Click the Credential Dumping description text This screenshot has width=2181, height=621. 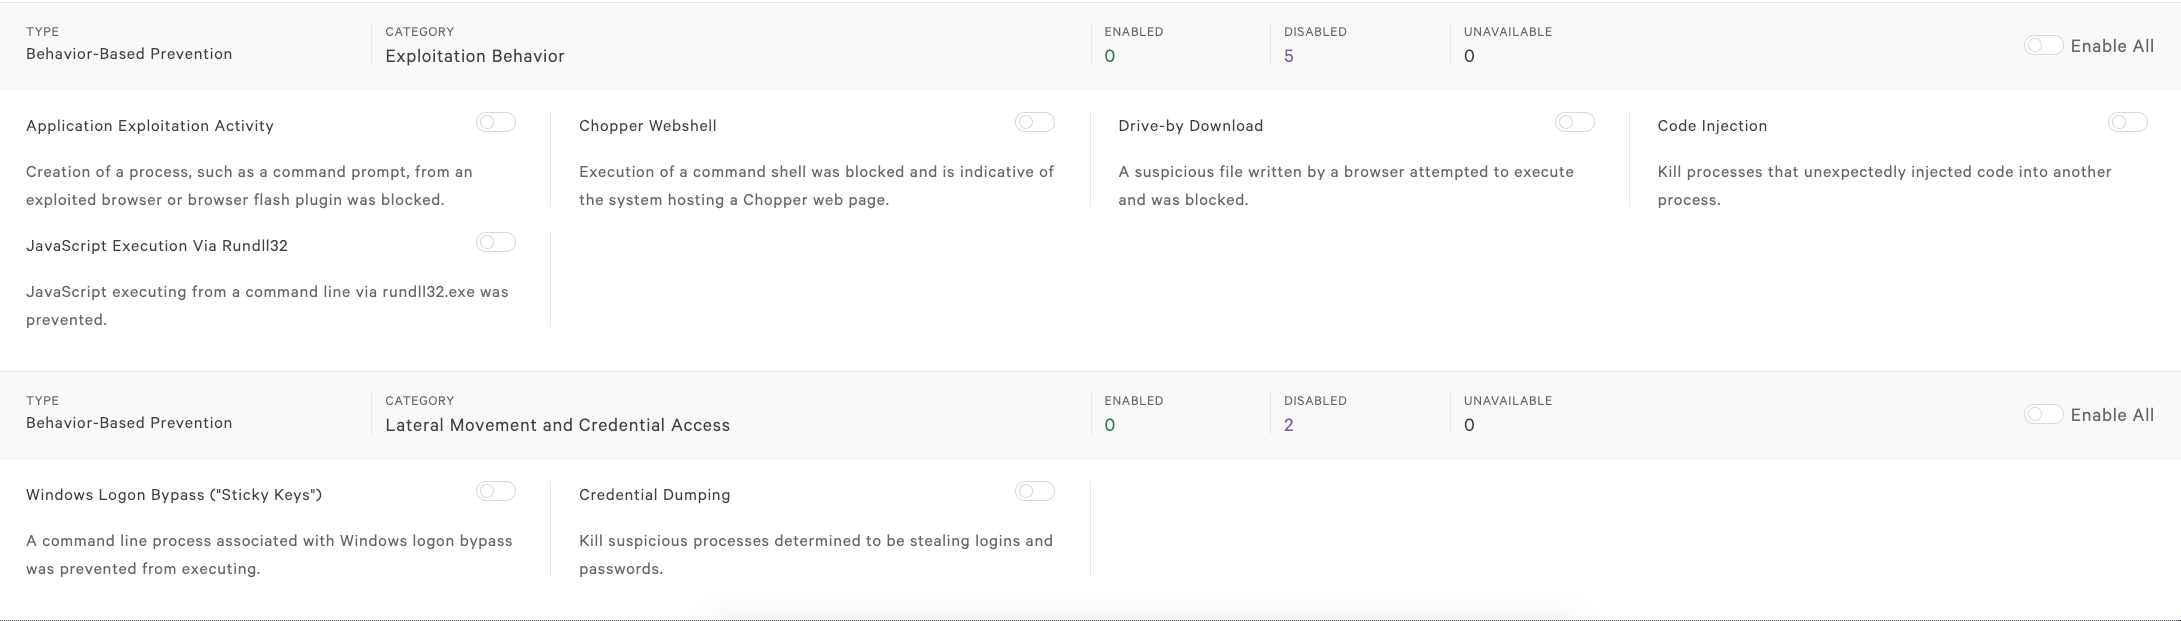[816, 555]
